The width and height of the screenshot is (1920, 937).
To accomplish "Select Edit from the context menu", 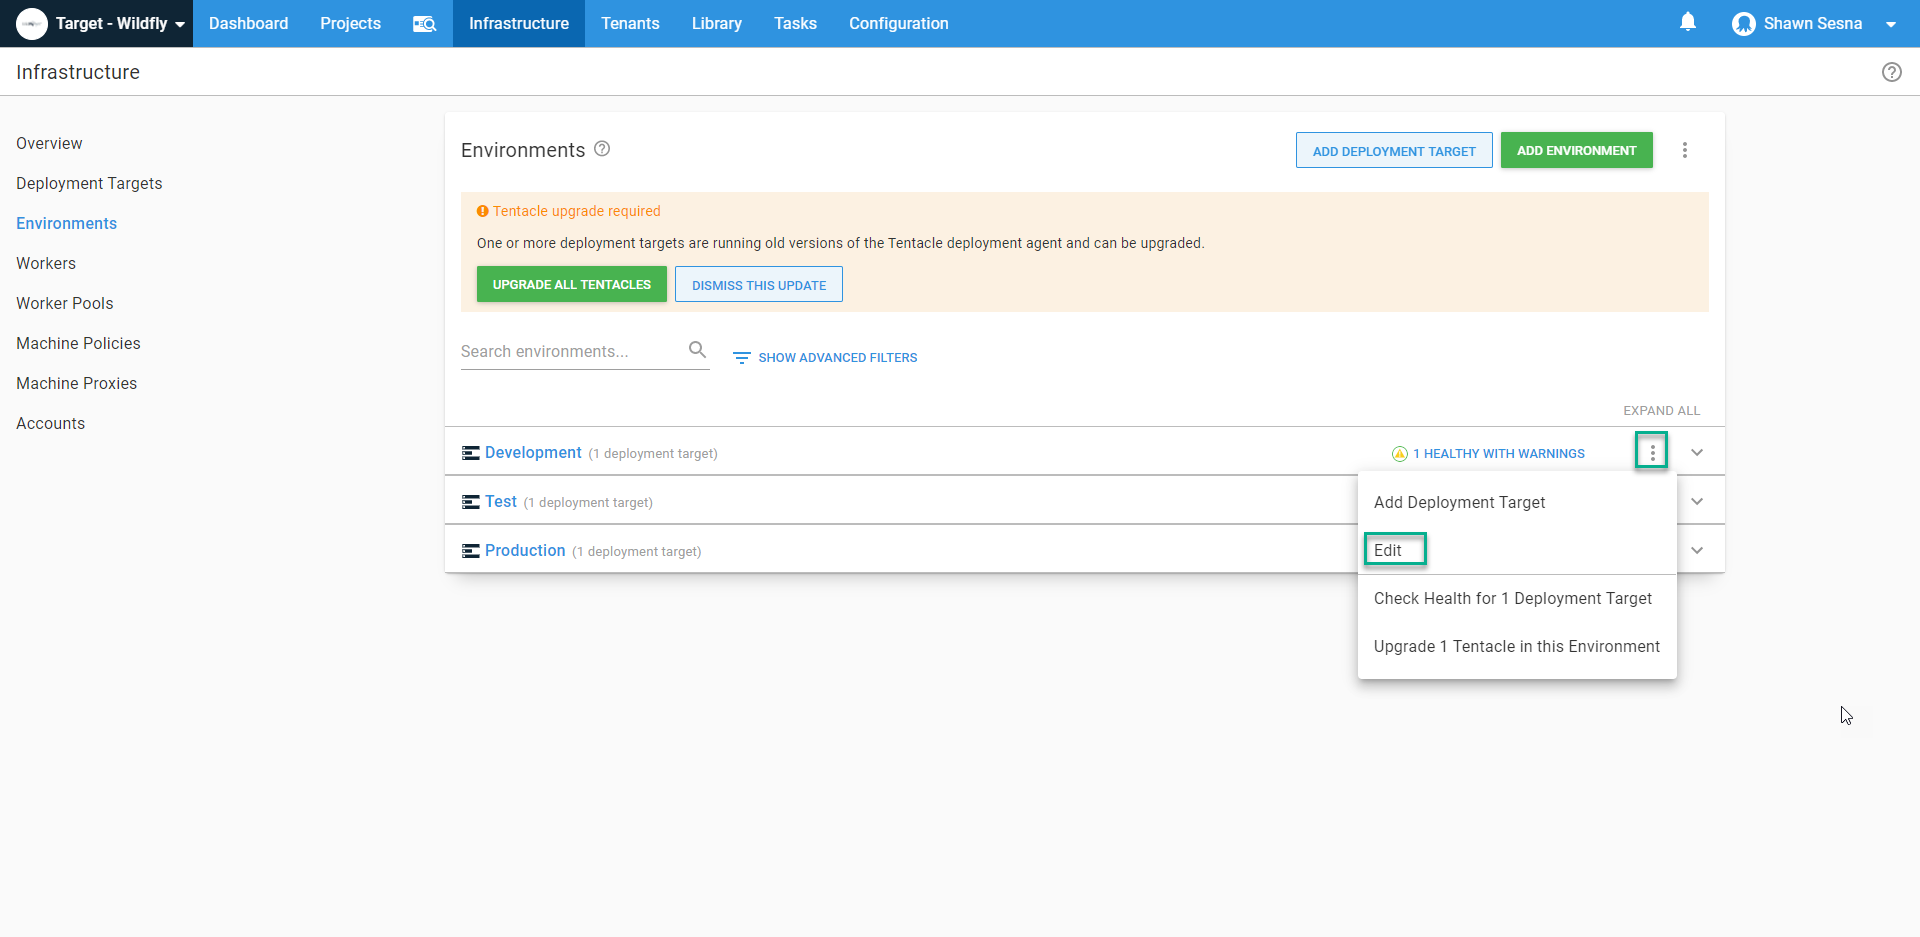I will (x=1388, y=550).
